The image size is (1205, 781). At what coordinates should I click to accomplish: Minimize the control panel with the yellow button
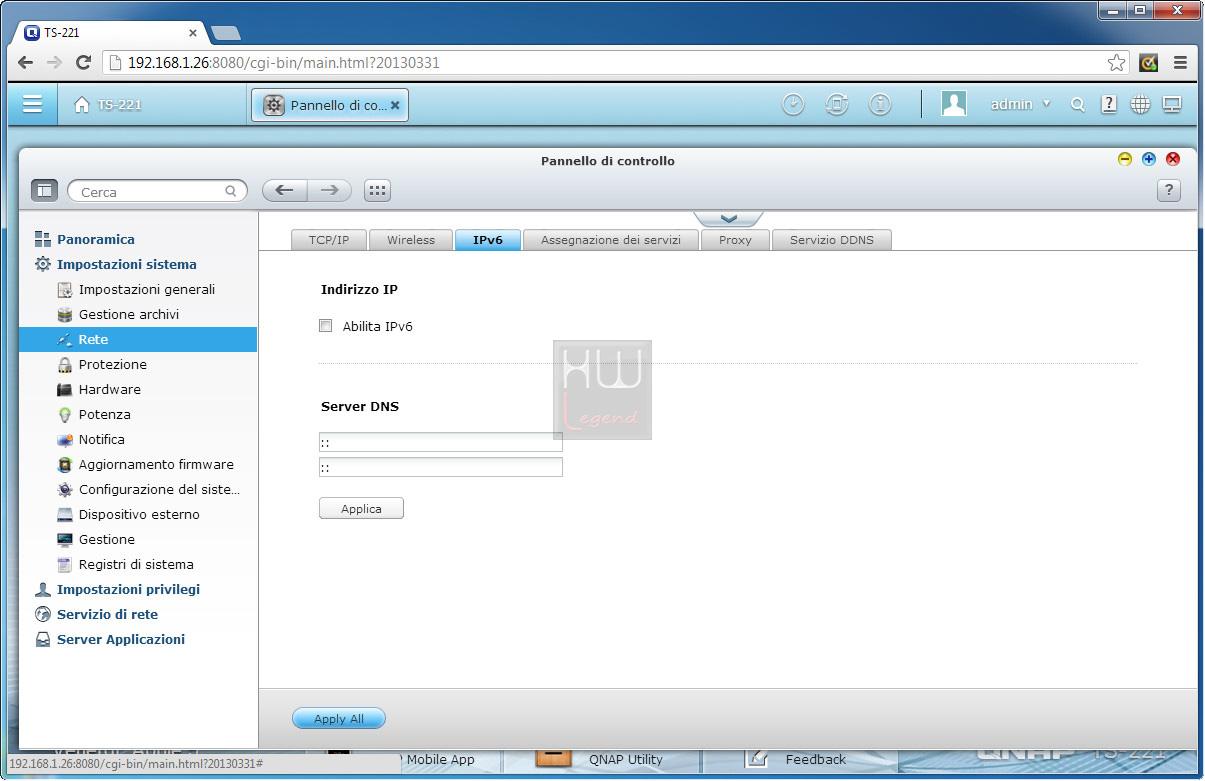pos(1125,159)
